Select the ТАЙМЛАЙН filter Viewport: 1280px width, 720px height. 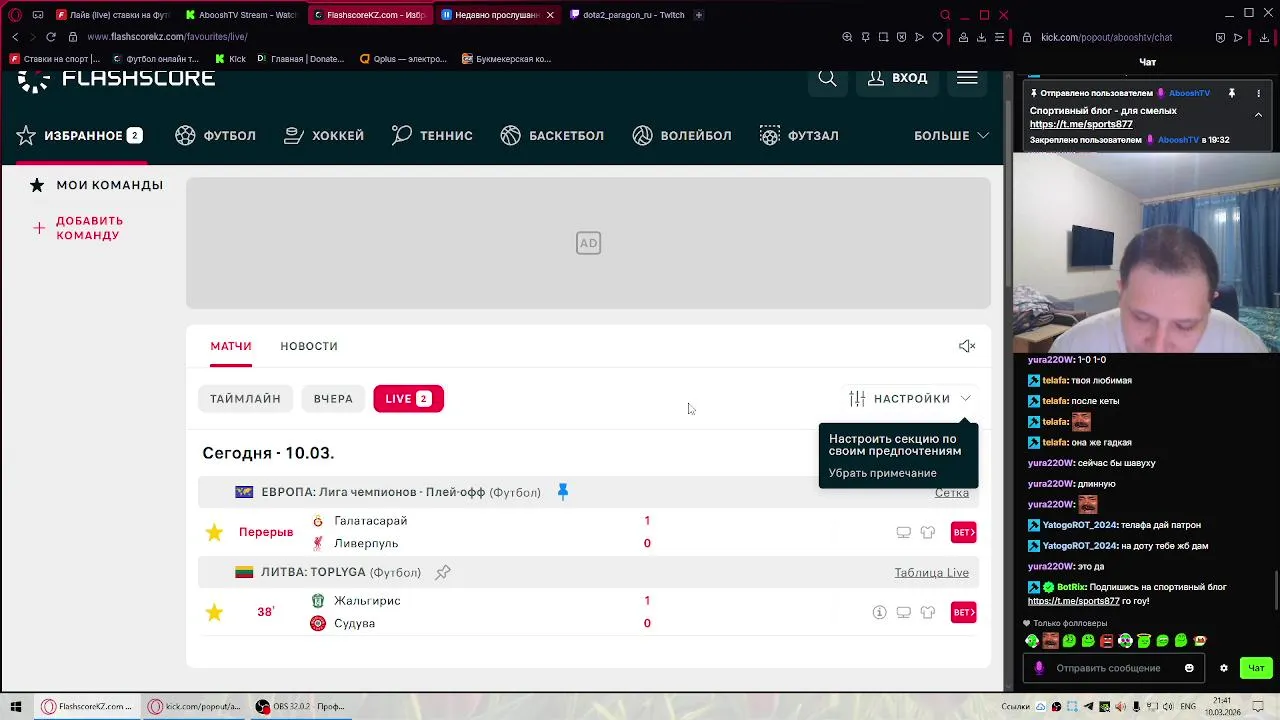[245, 399]
